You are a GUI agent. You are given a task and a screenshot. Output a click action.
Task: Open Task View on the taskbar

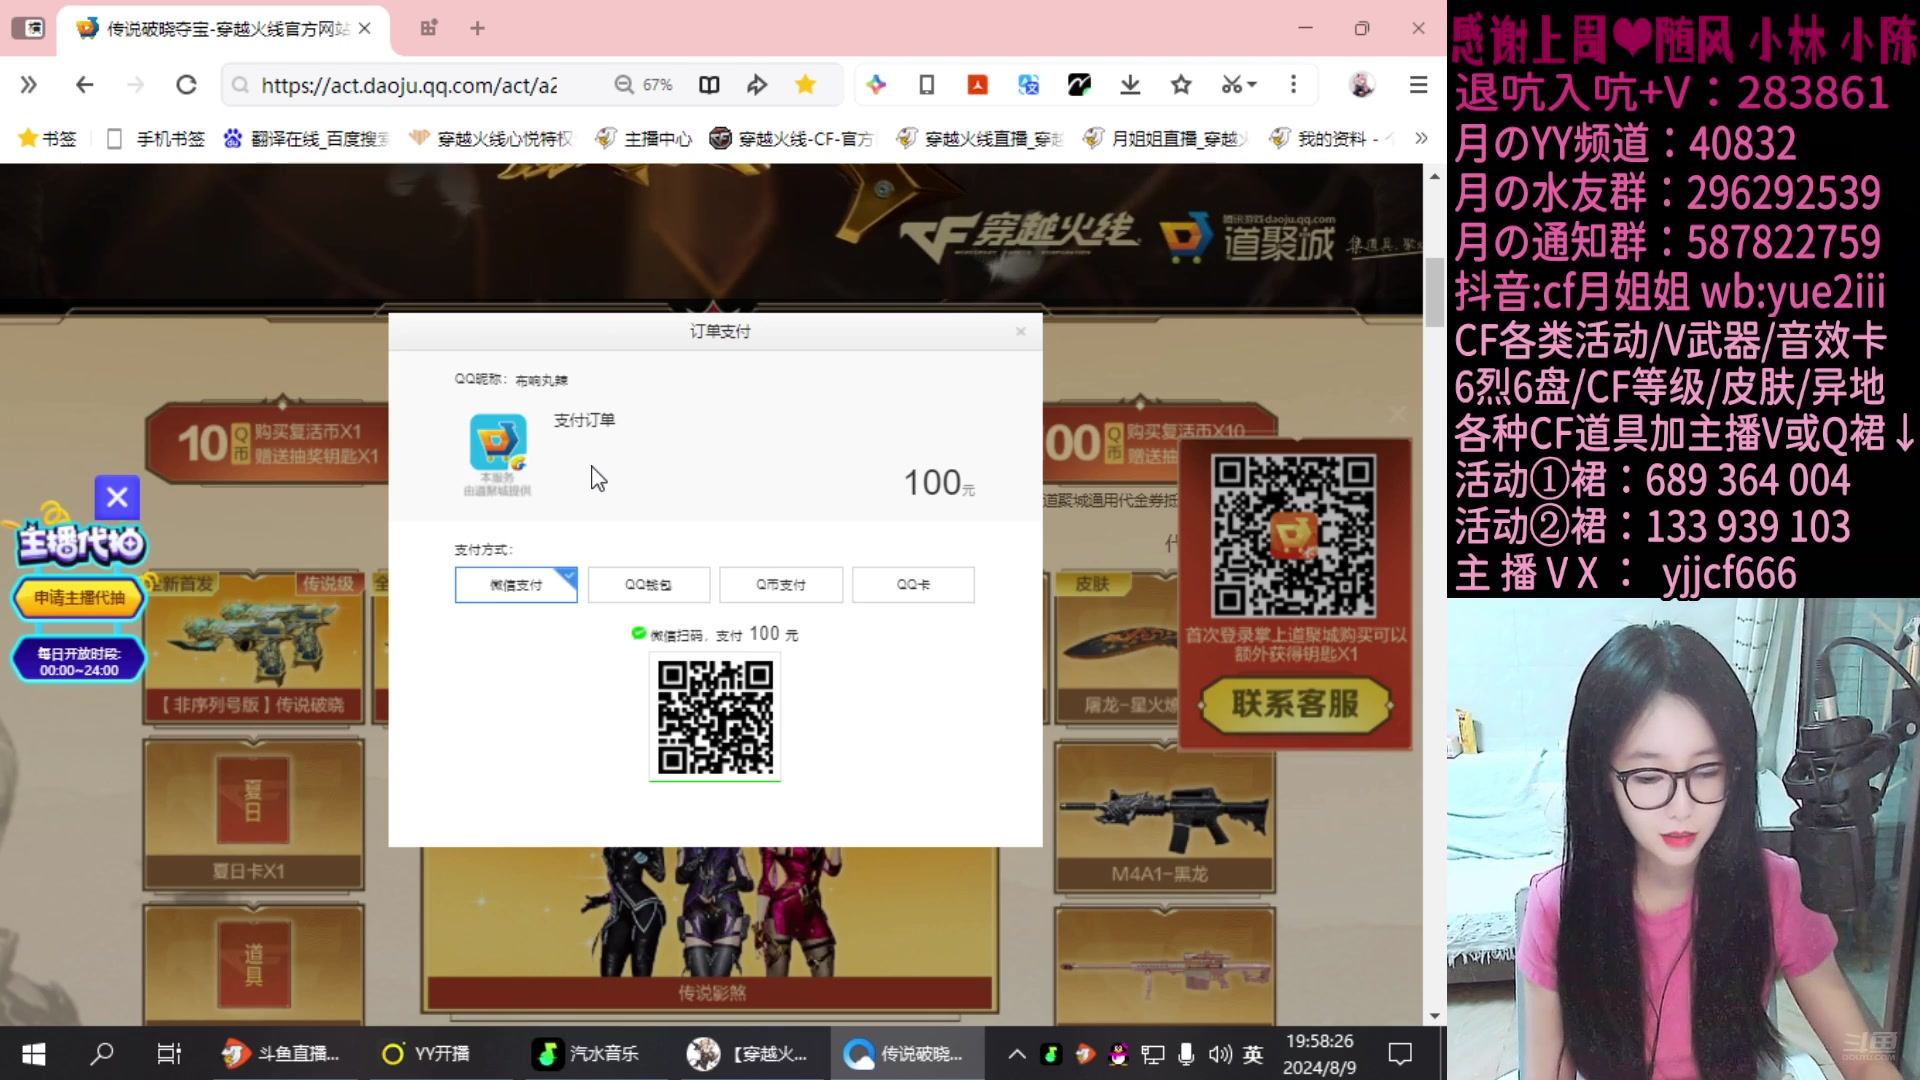click(169, 1054)
